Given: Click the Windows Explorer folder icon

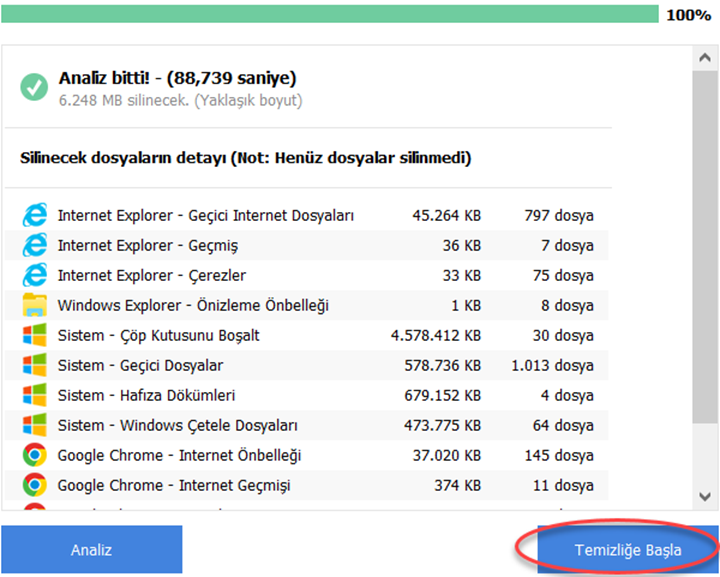Looking at the screenshot, I should click(x=34, y=305).
